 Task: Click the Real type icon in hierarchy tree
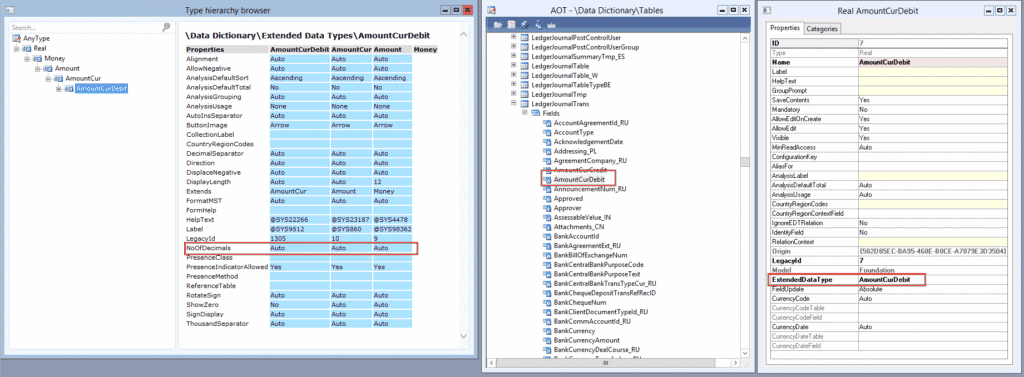[27, 48]
